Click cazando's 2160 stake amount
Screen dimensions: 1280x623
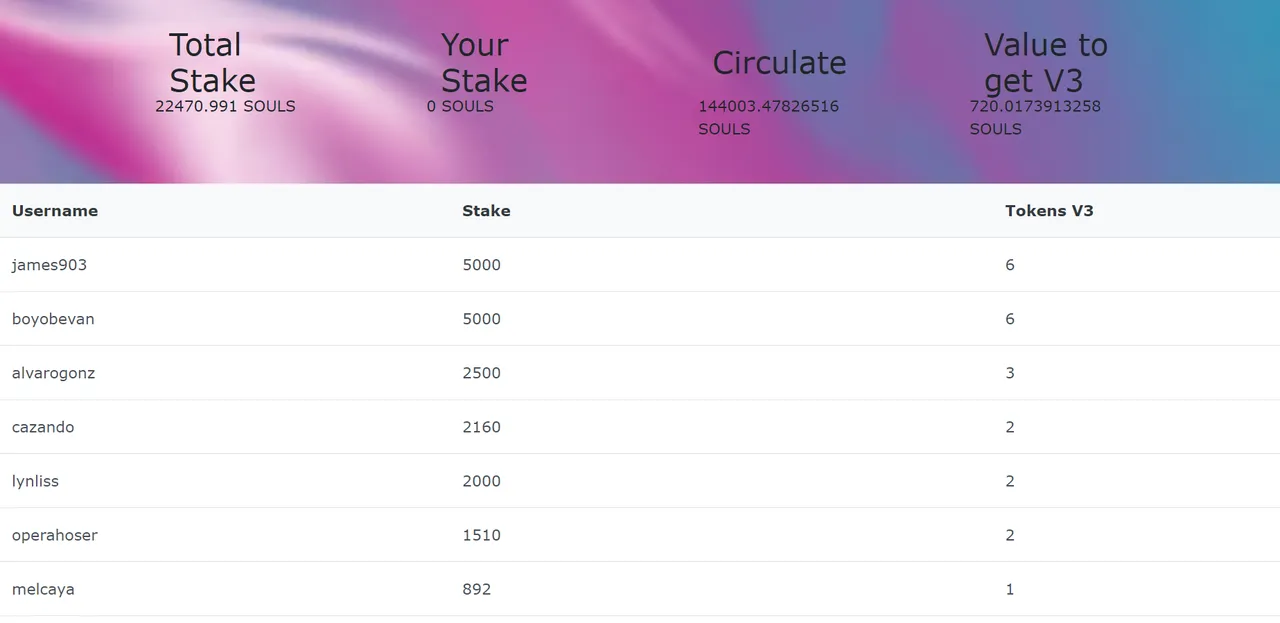[481, 427]
